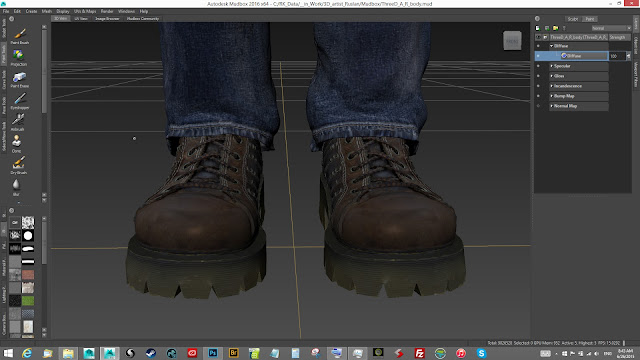Toggle visibility of Normal Map channel
The height and width of the screenshot is (360, 640).
(x=538, y=106)
